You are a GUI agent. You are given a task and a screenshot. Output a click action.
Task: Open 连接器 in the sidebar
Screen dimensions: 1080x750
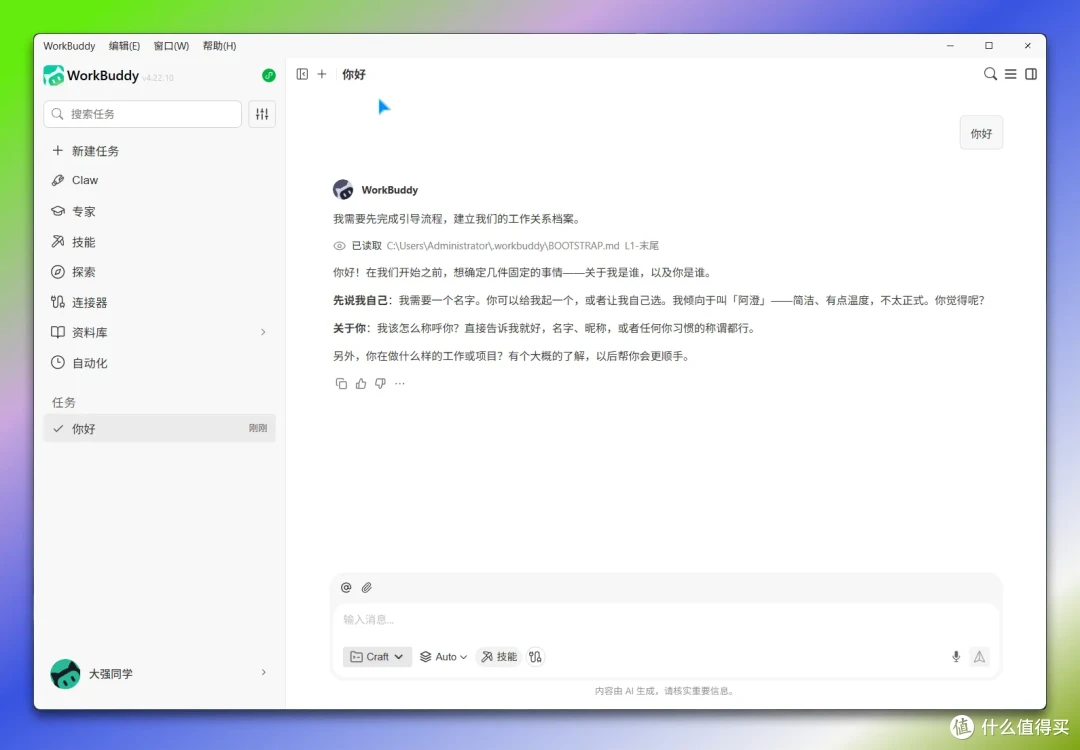click(x=160, y=302)
